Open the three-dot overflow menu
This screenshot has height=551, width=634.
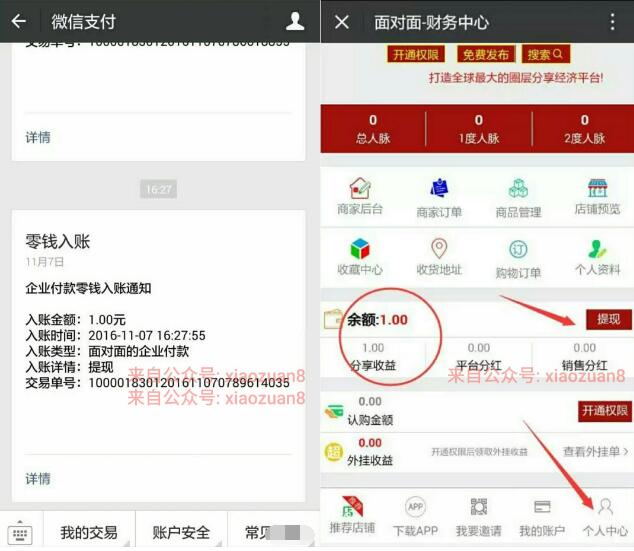[613, 22]
